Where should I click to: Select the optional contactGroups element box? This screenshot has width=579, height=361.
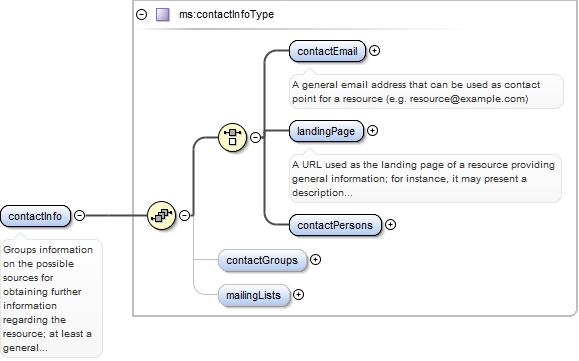[x=262, y=260]
